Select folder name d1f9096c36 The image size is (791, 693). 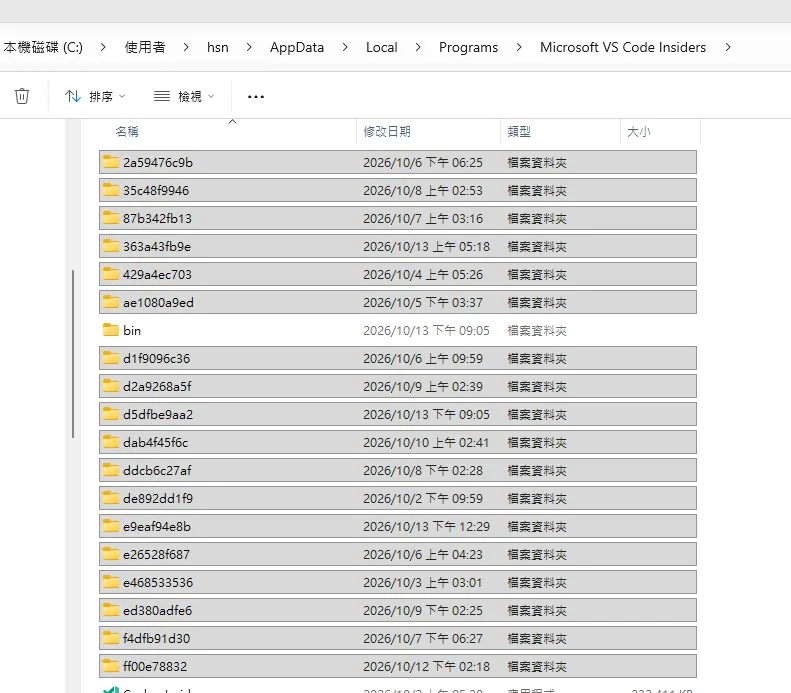[156, 359]
